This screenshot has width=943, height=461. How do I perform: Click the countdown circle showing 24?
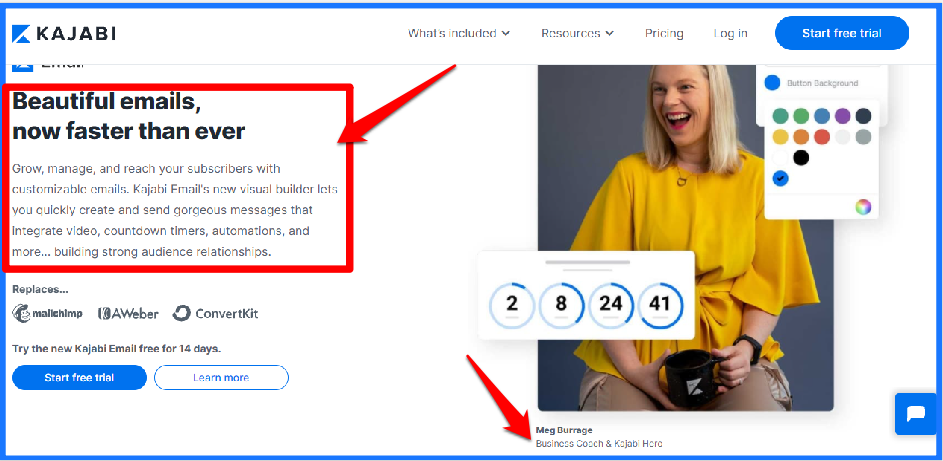[610, 305]
